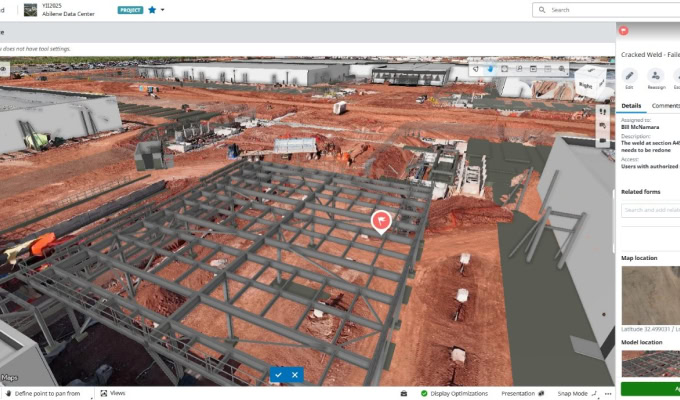
Task: Click the Edit pencil icon
Action: point(629,76)
